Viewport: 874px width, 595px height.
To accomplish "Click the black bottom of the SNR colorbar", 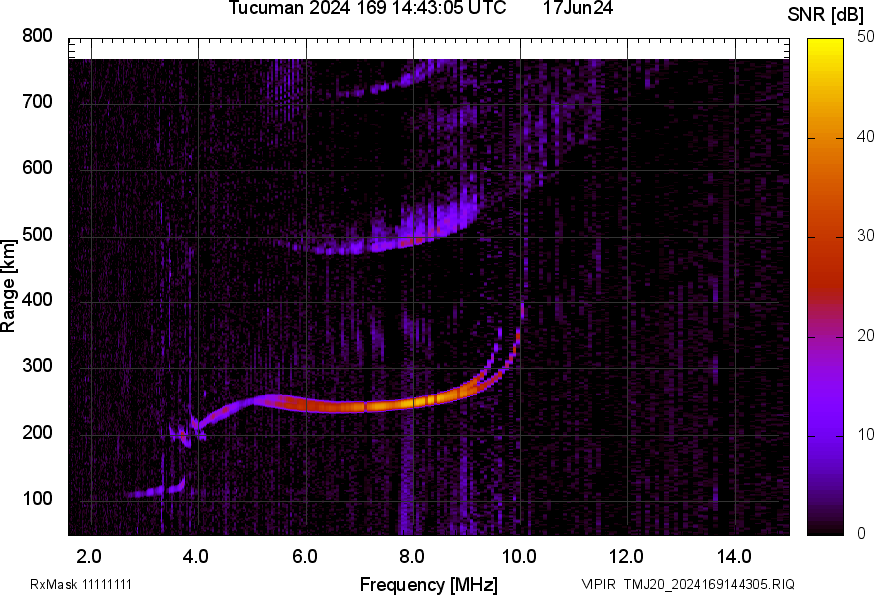I will (826, 528).
